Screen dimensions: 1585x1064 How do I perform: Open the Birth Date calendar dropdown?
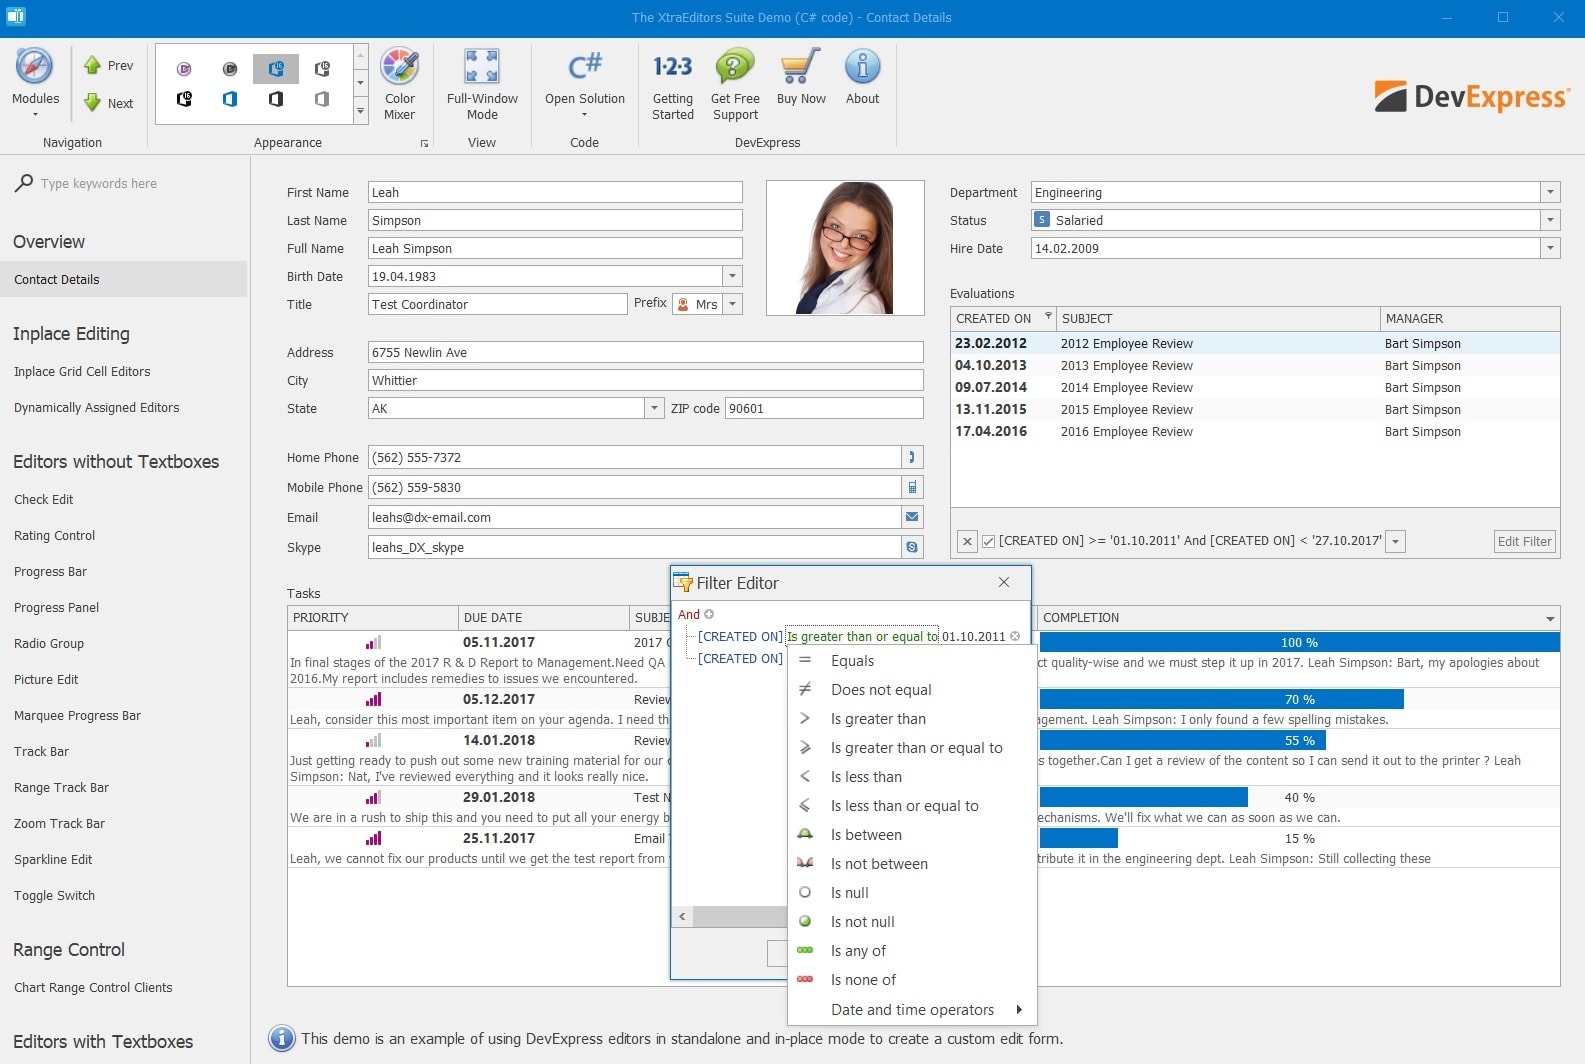click(733, 276)
